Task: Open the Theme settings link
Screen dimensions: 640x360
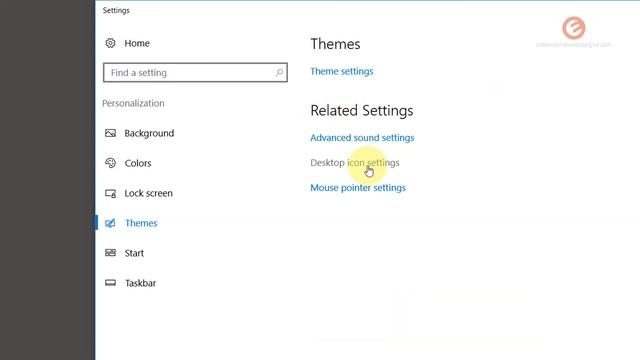Action: [342, 71]
